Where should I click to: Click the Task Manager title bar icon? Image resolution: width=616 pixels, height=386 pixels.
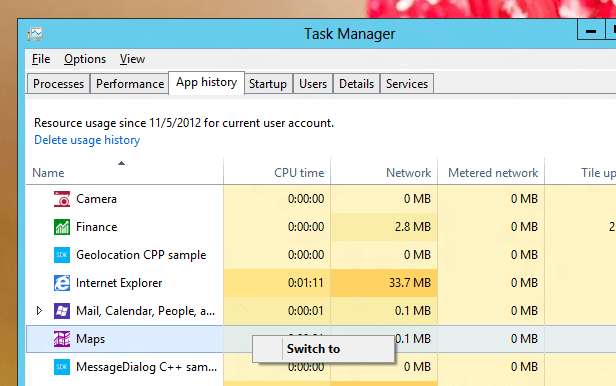(x=35, y=34)
